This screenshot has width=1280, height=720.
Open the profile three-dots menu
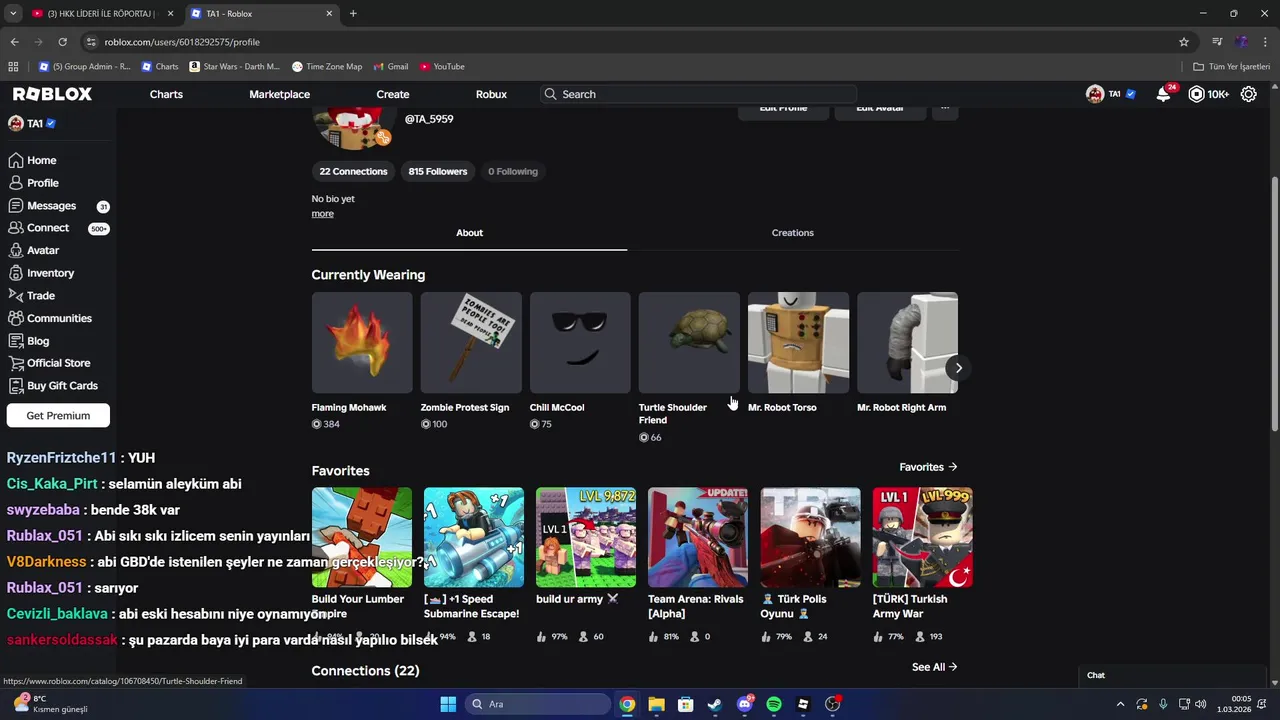pos(944,108)
